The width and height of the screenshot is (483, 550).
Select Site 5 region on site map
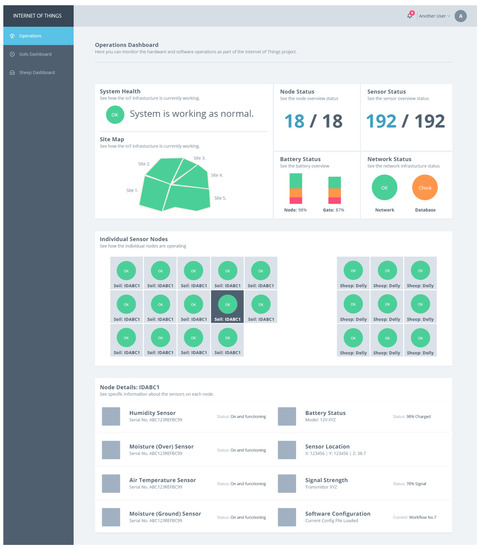pyautogui.click(x=188, y=198)
